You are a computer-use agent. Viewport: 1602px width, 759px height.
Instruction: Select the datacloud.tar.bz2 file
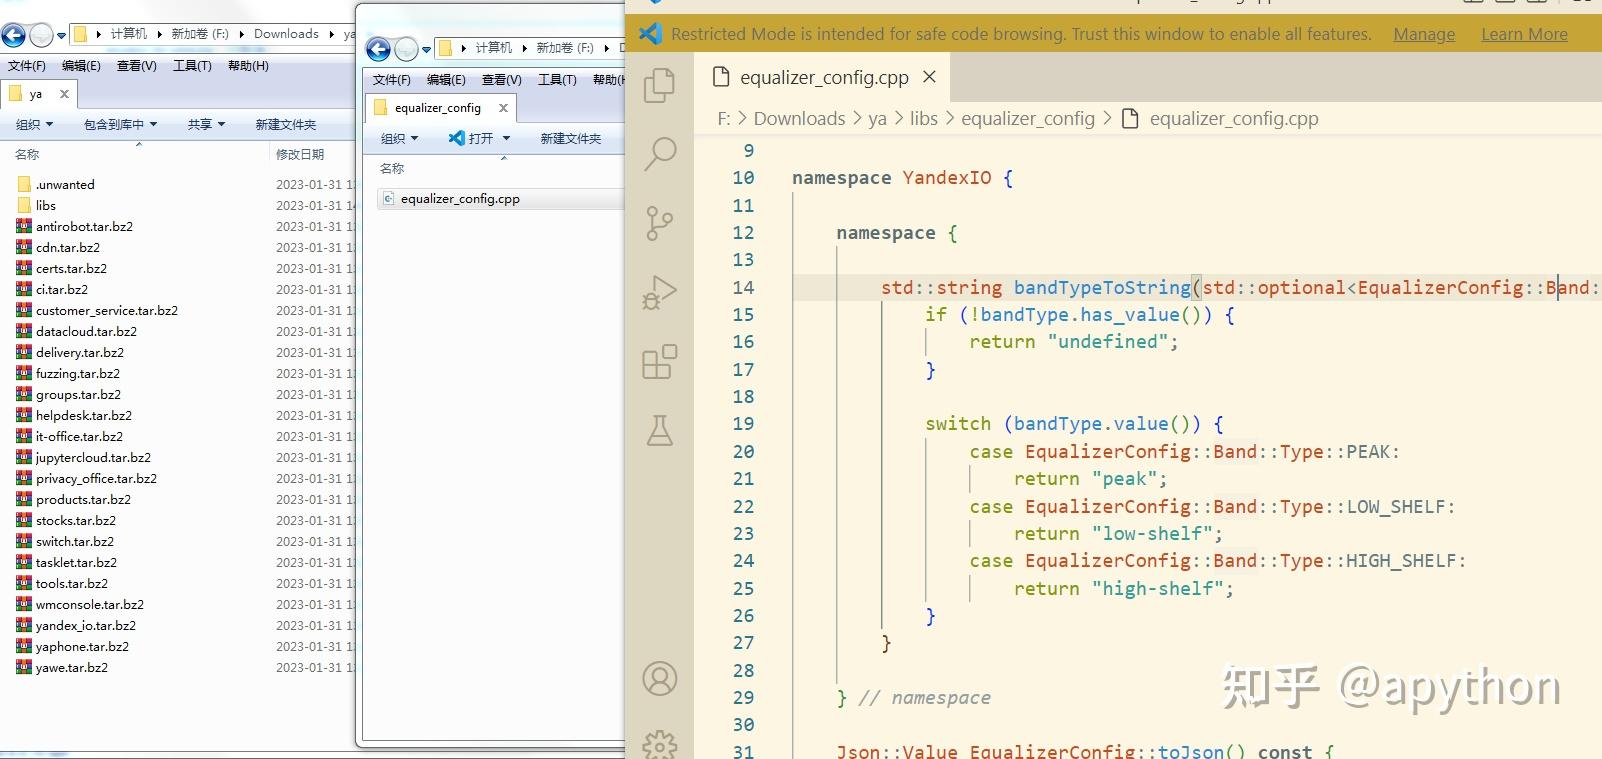tap(86, 331)
